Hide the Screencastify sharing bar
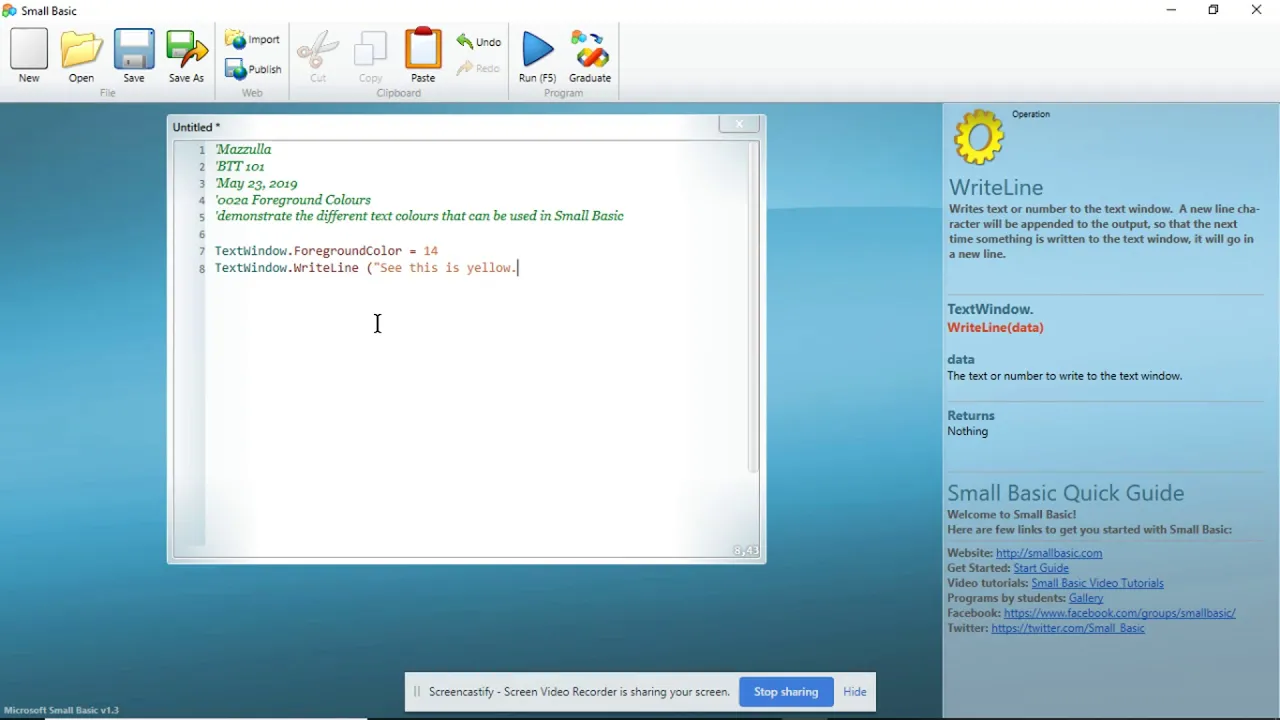Screen dimensions: 1280x720 point(855,692)
